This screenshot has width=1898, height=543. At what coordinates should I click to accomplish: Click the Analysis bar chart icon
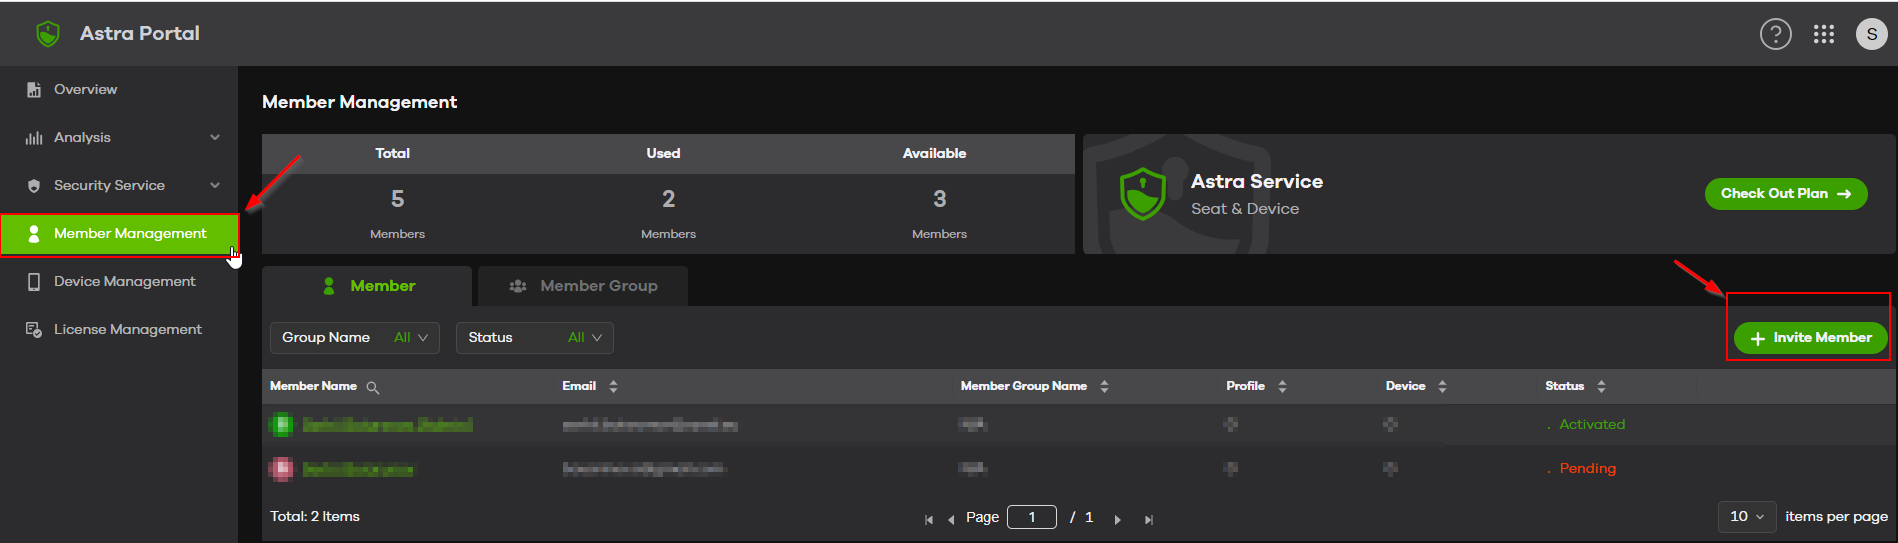point(34,138)
